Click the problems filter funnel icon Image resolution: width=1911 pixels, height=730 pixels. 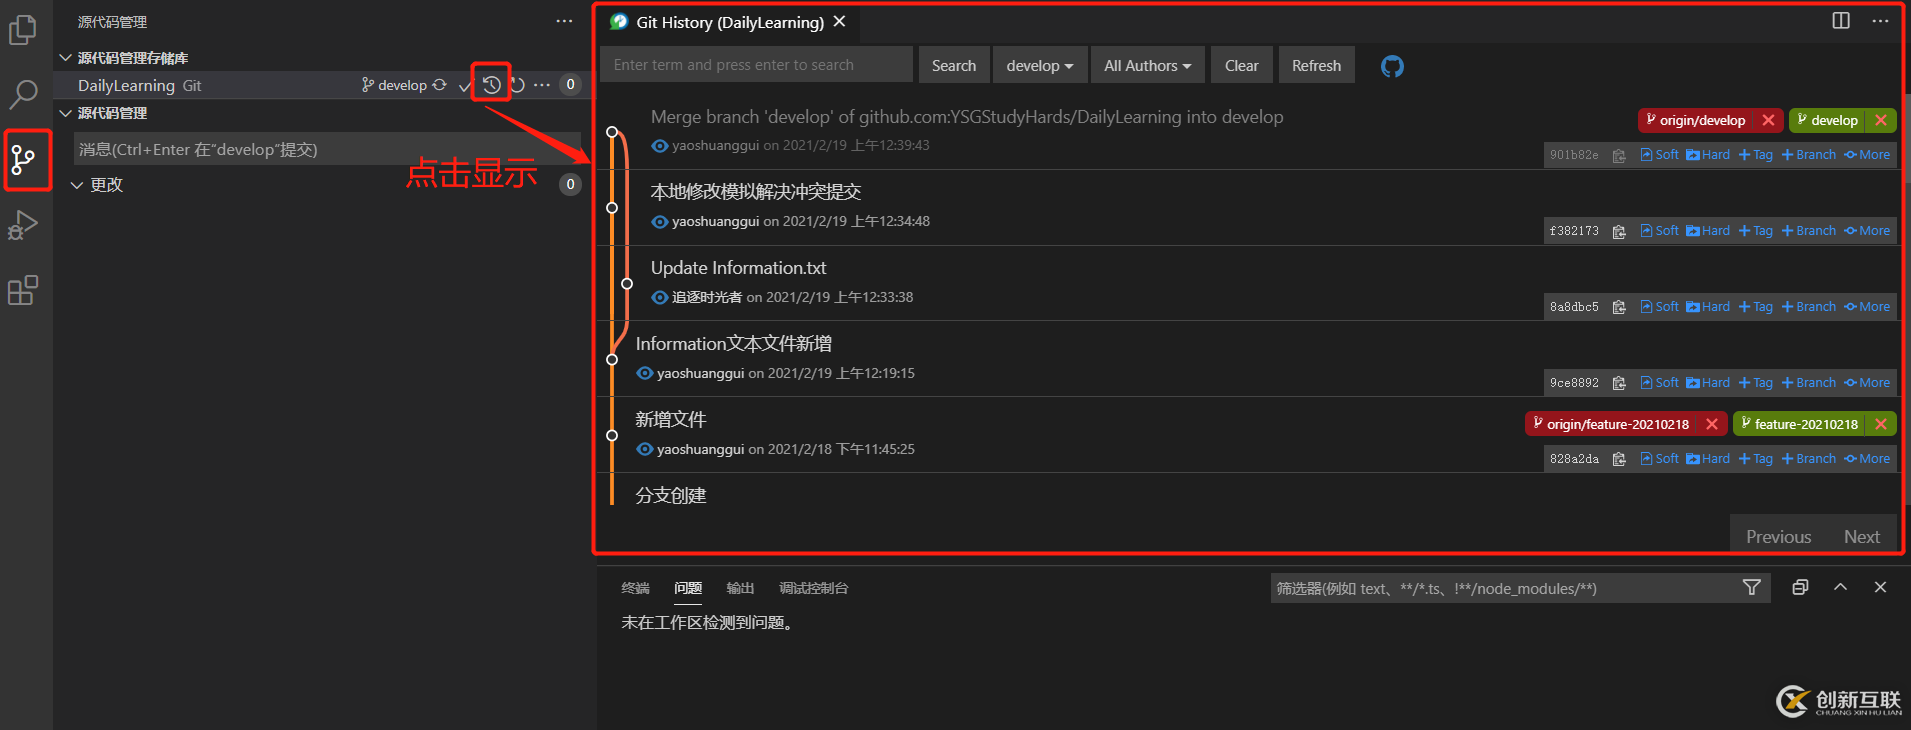[x=1752, y=587]
